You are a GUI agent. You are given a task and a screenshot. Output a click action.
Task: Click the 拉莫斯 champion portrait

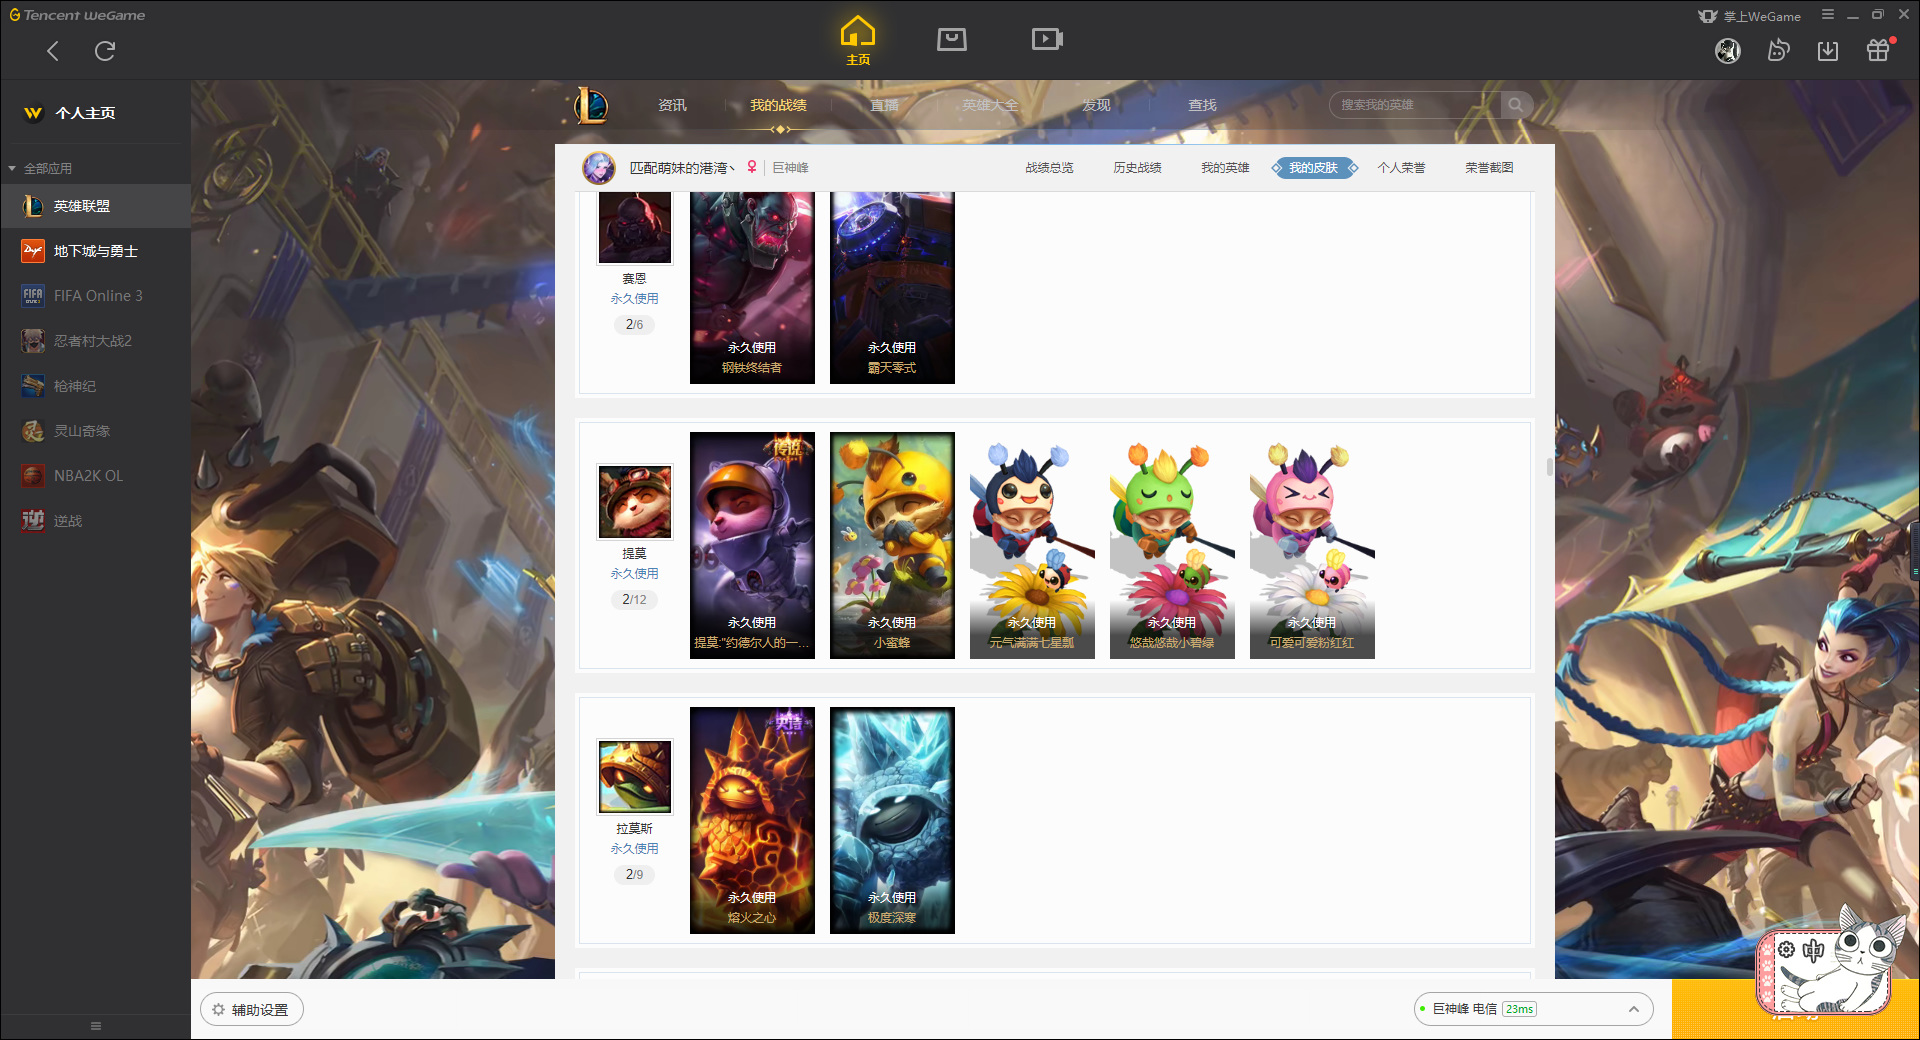tap(635, 776)
